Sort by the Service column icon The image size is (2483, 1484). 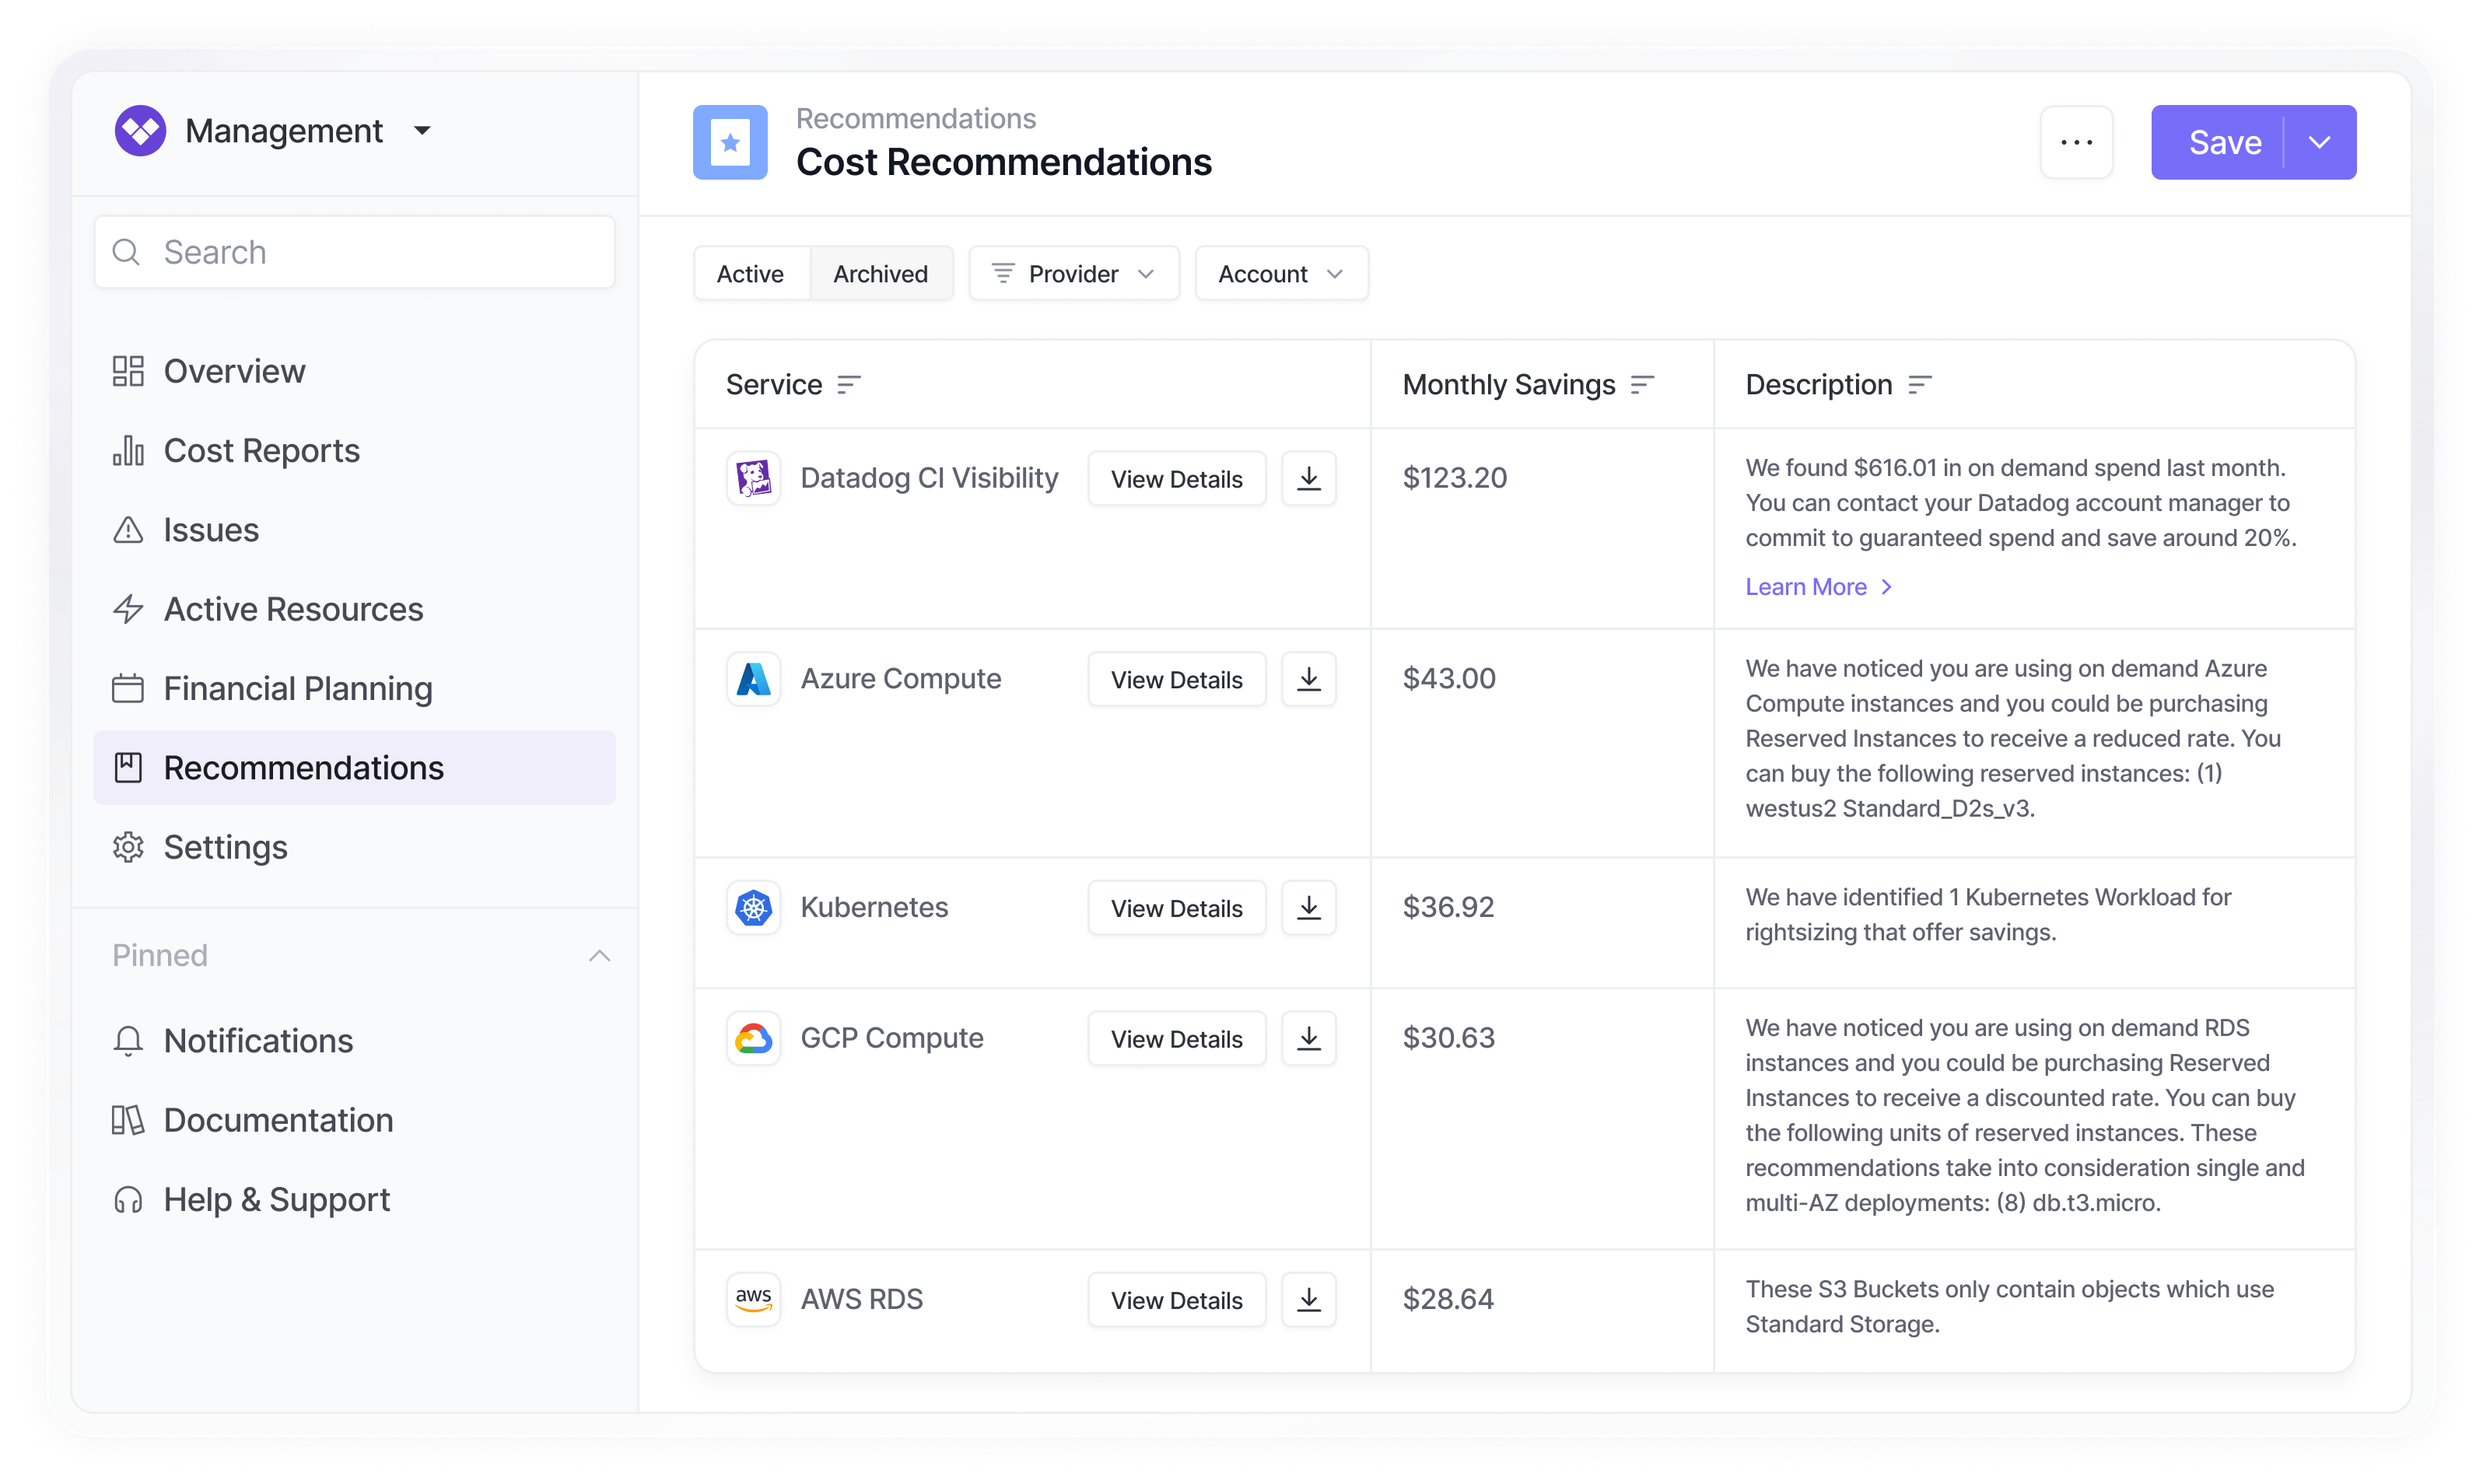pos(848,385)
